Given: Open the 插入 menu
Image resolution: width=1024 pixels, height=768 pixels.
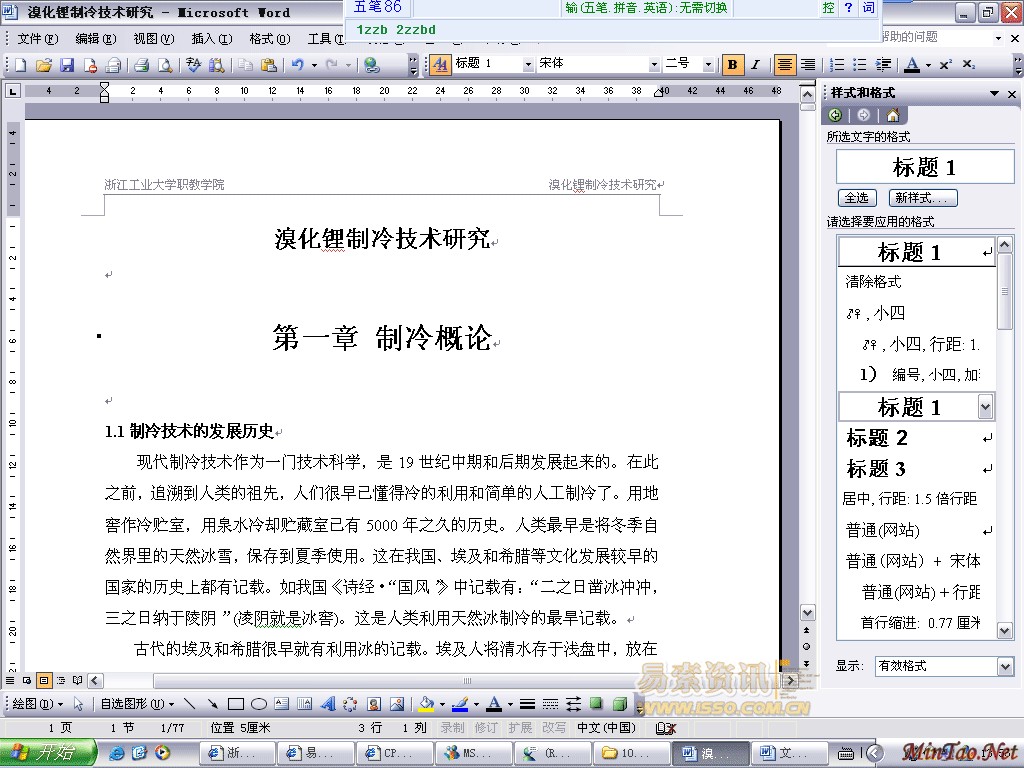Looking at the screenshot, I should point(211,38).
